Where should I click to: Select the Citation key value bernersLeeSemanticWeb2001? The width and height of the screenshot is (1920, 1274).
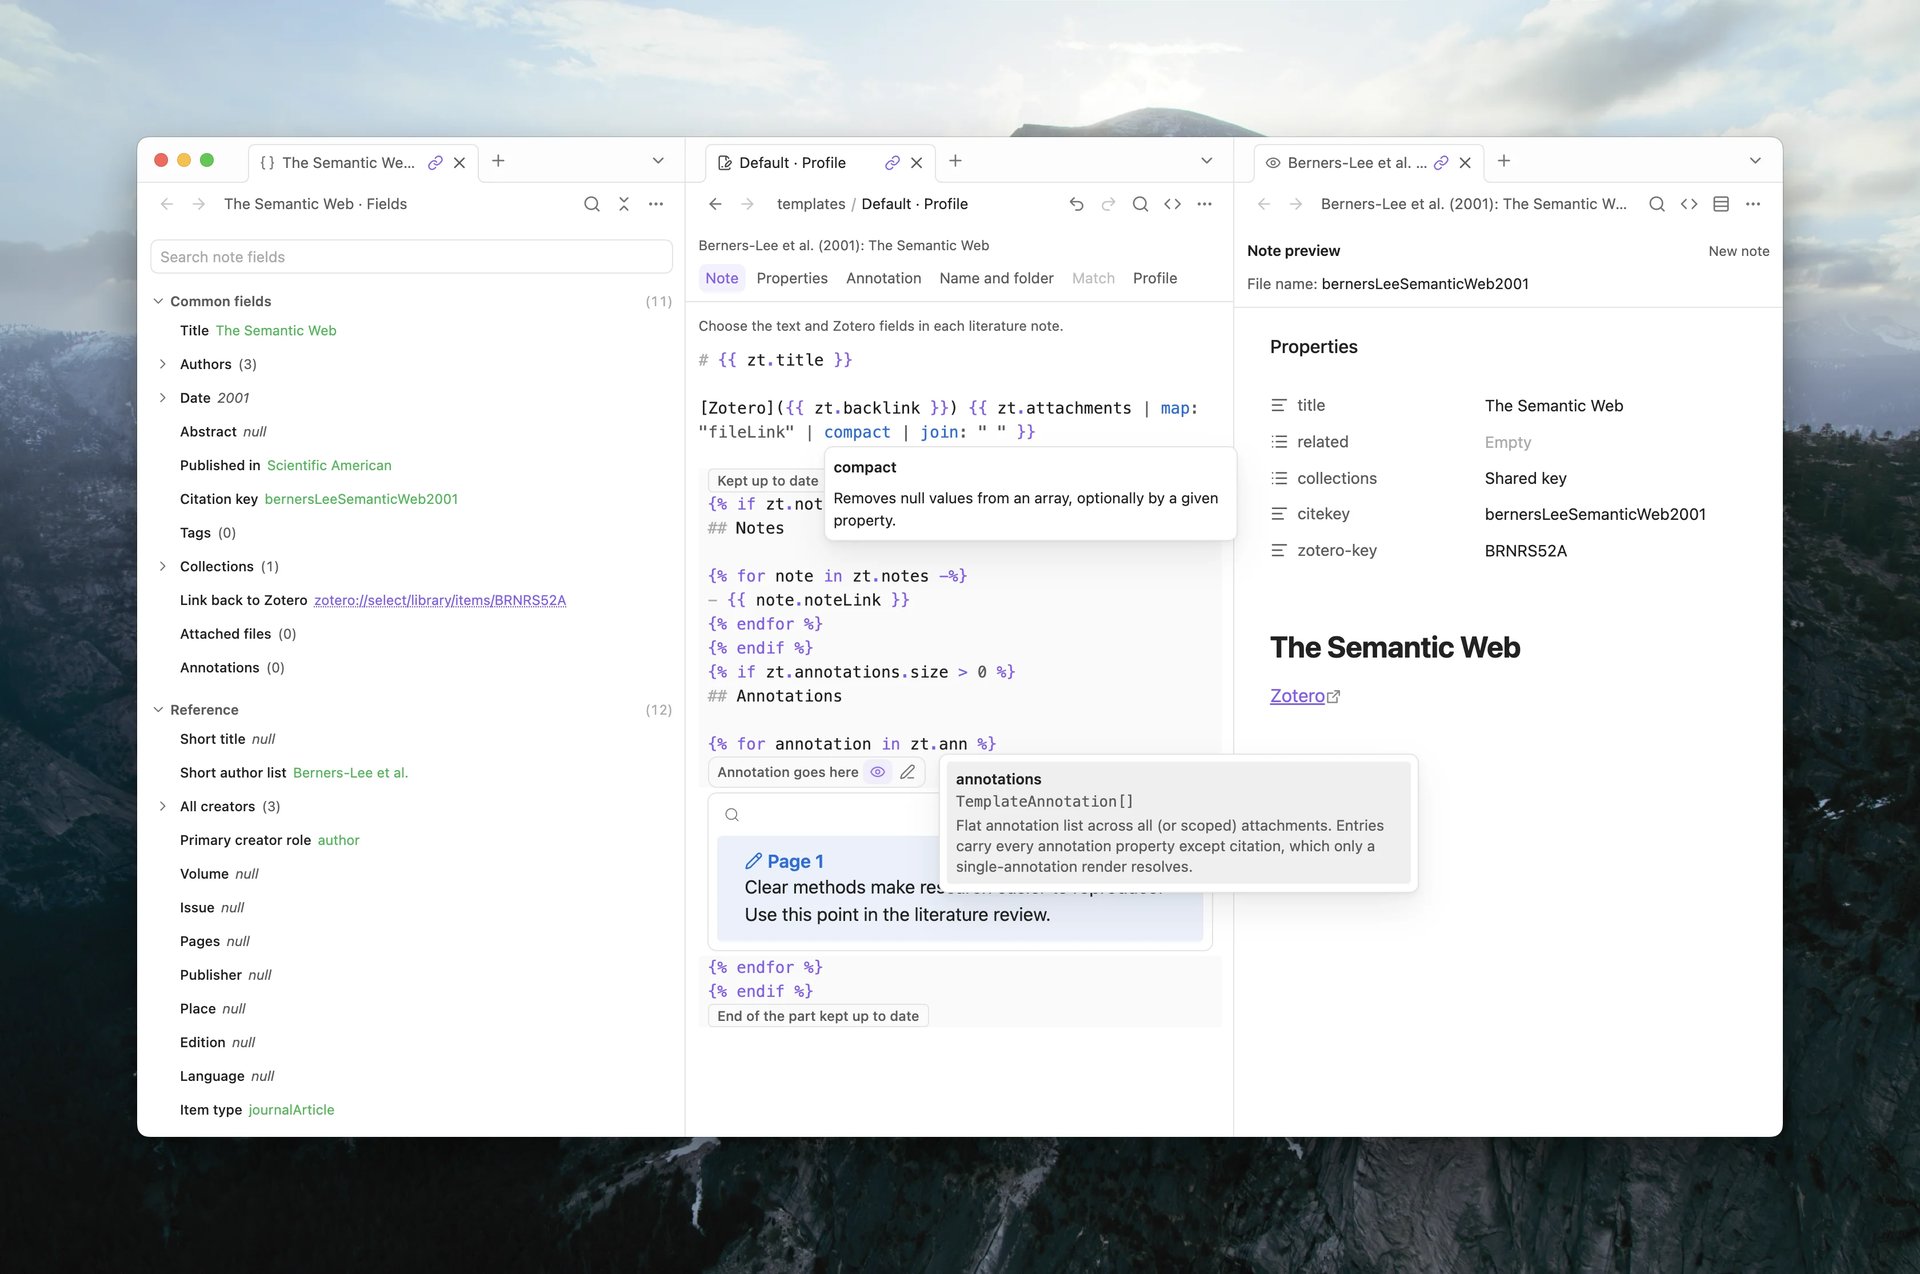[x=361, y=499]
